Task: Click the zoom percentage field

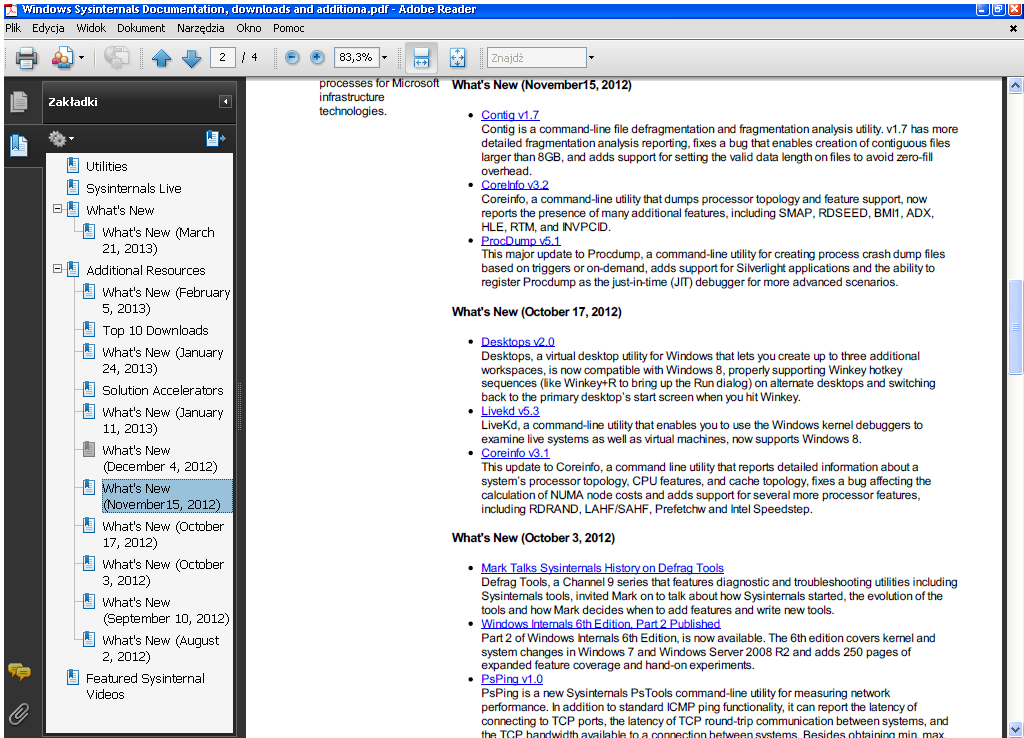Action: (x=357, y=57)
